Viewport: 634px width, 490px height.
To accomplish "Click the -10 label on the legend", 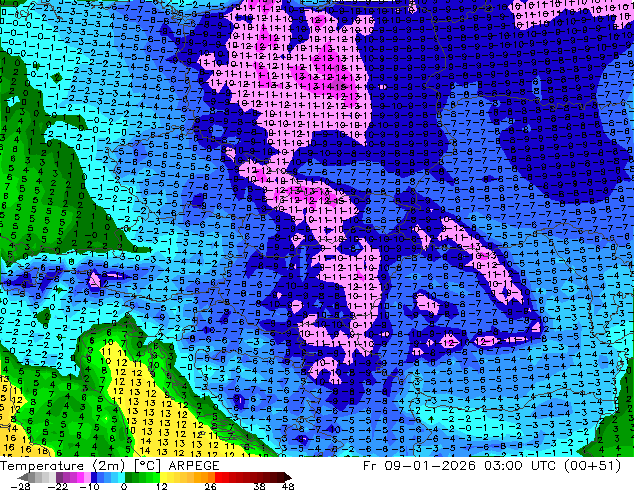I will tap(89, 486).
